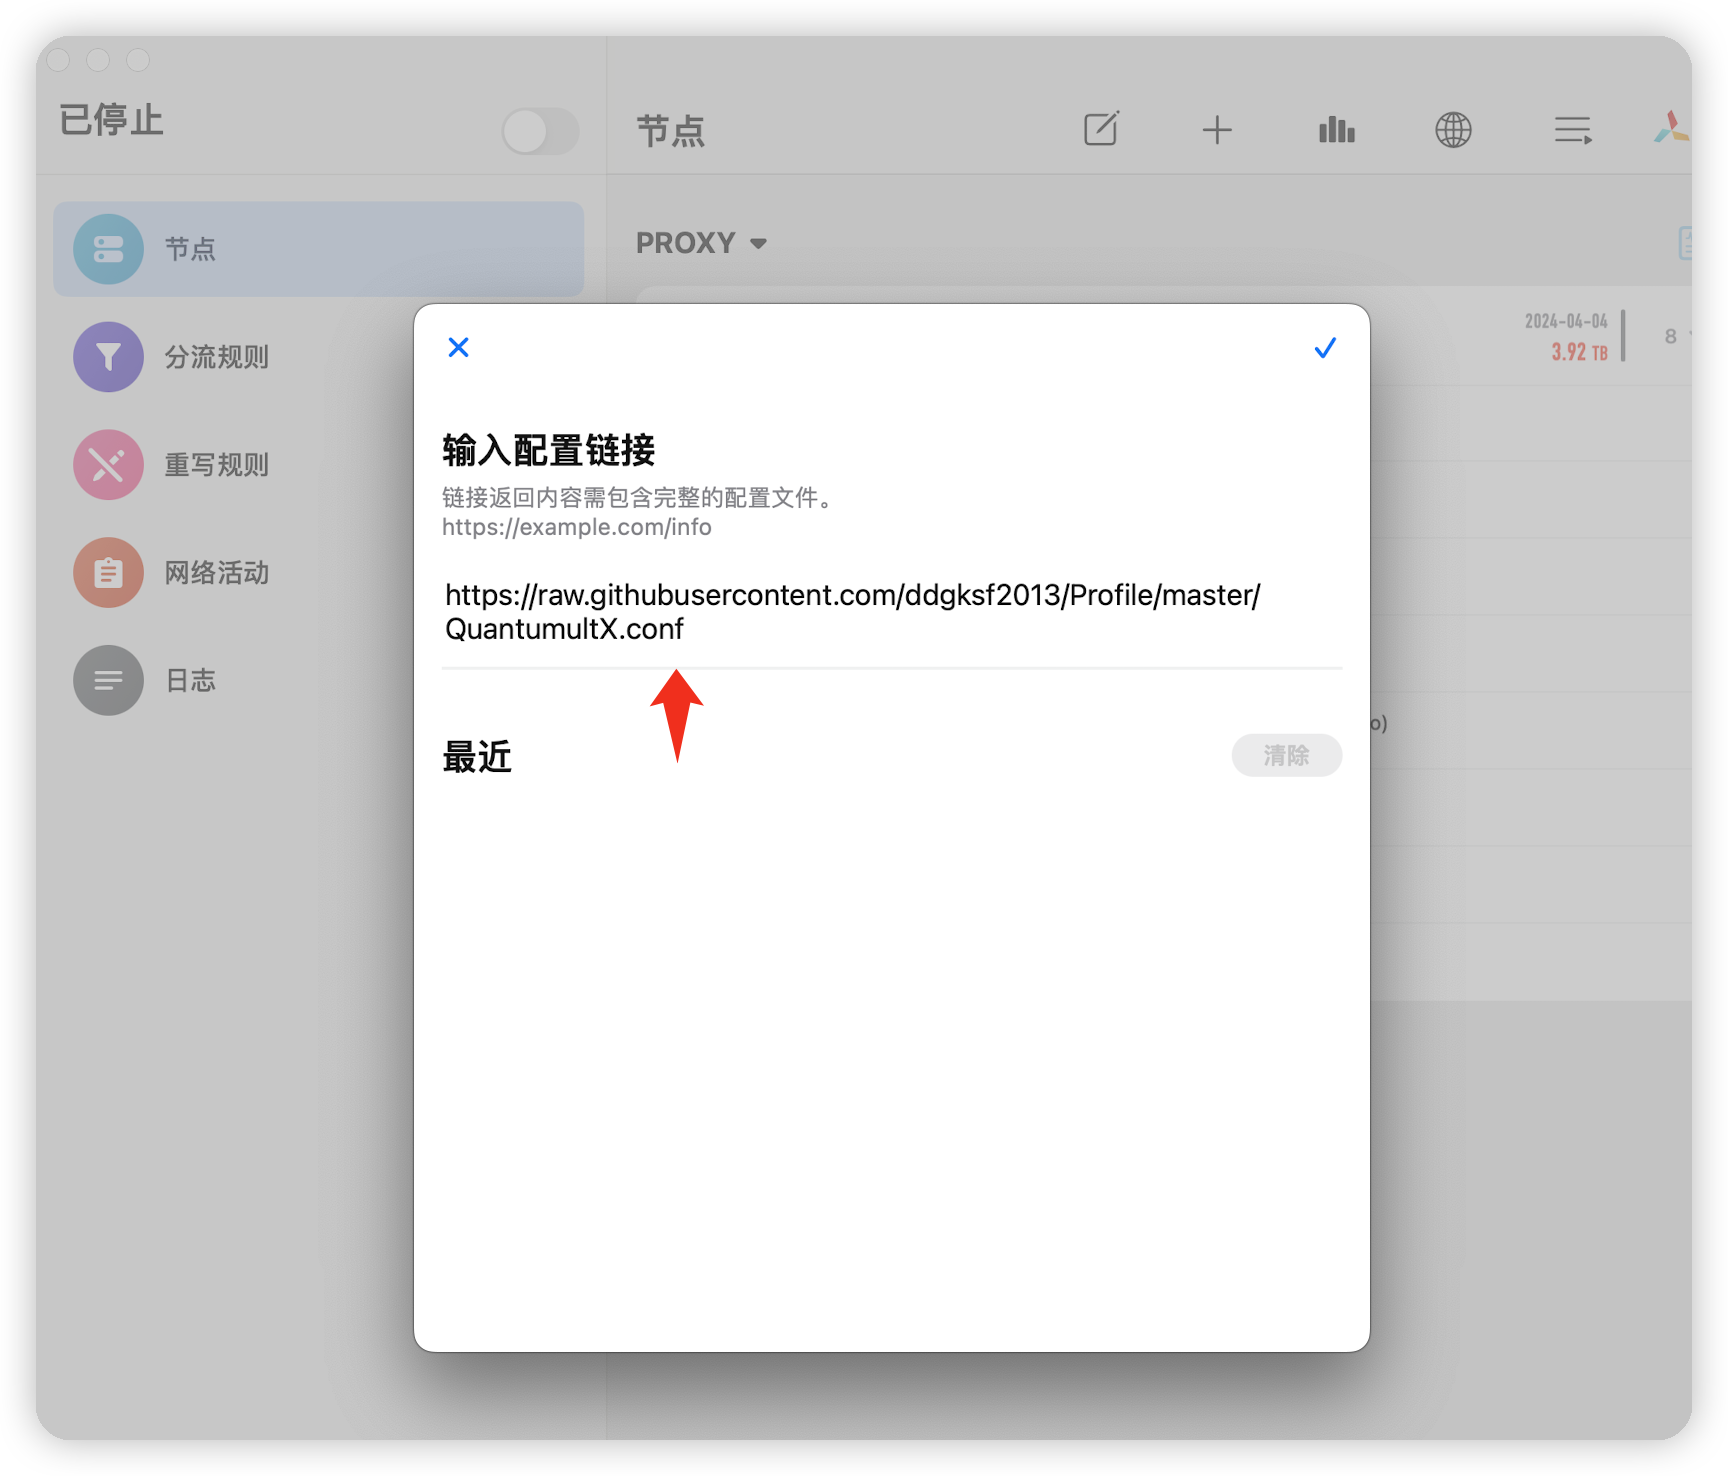Click the globe icon in toolbar
This screenshot has height=1476, width=1728.
tap(1453, 130)
